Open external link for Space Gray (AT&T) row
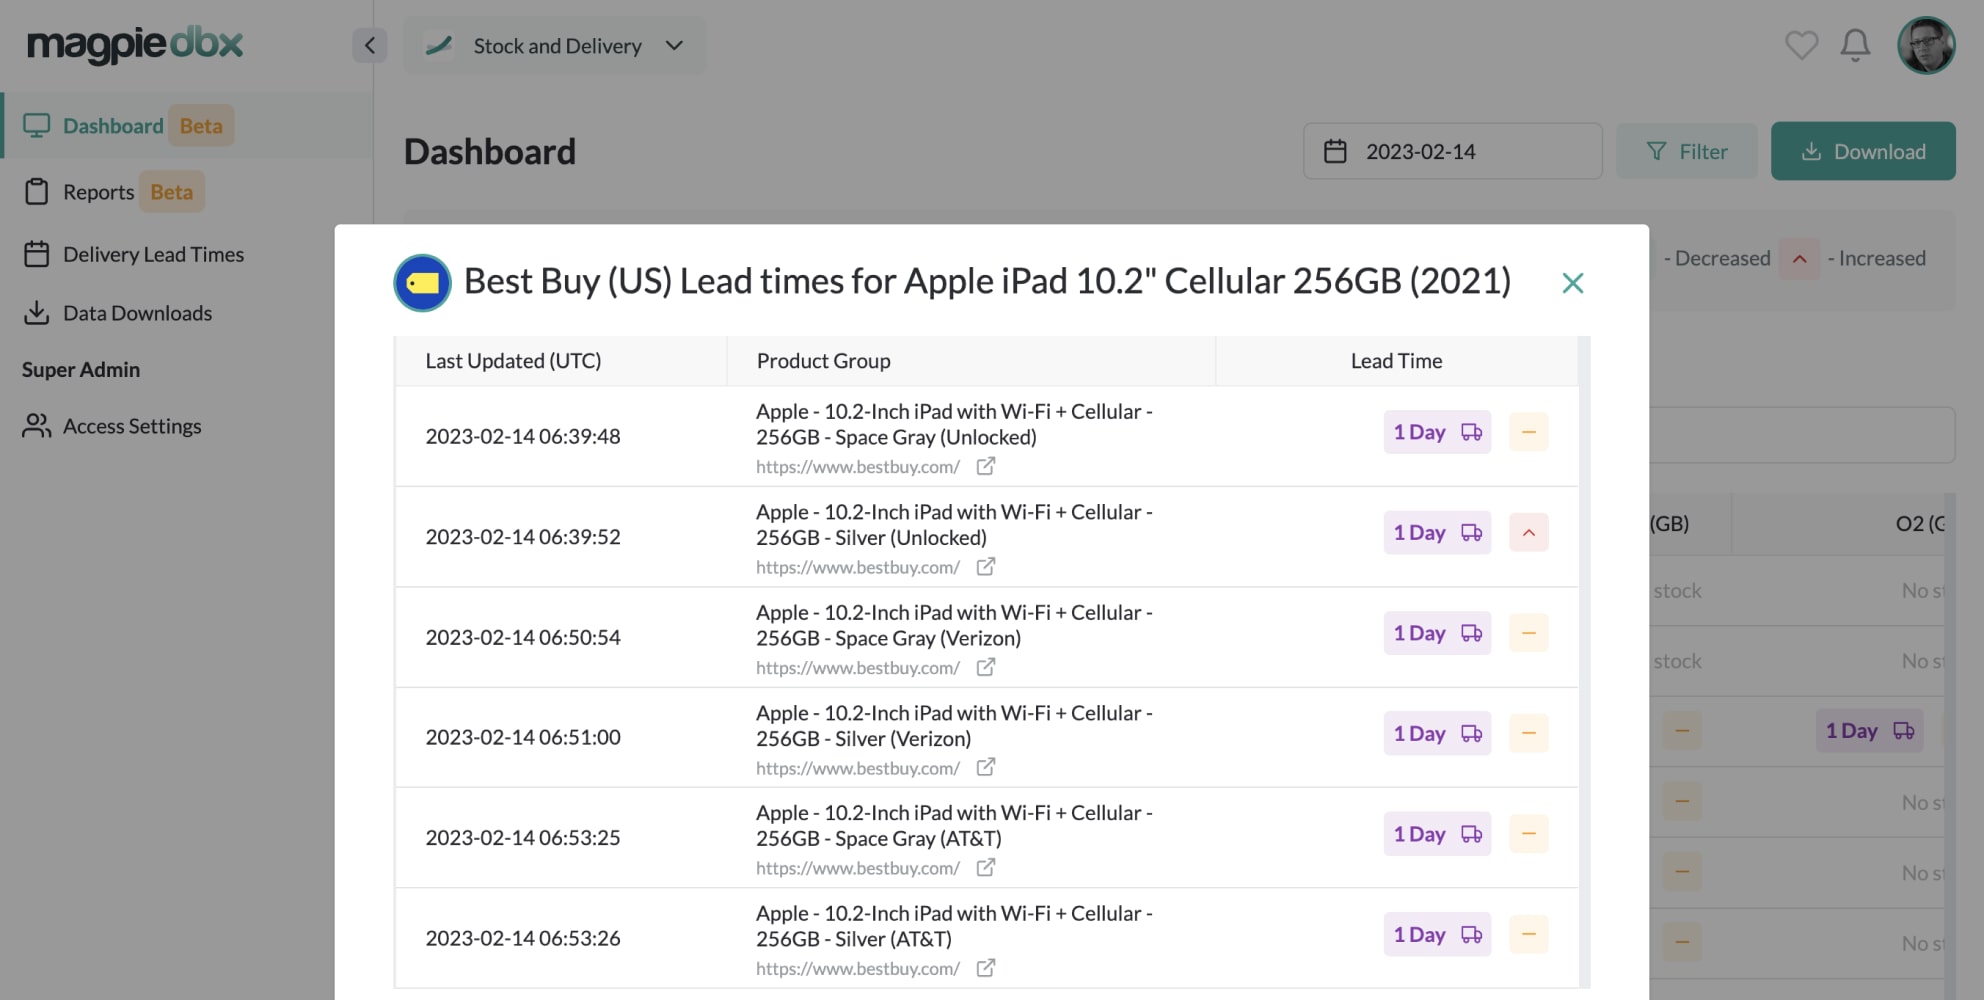The image size is (1984, 1000). click(985, 868)
